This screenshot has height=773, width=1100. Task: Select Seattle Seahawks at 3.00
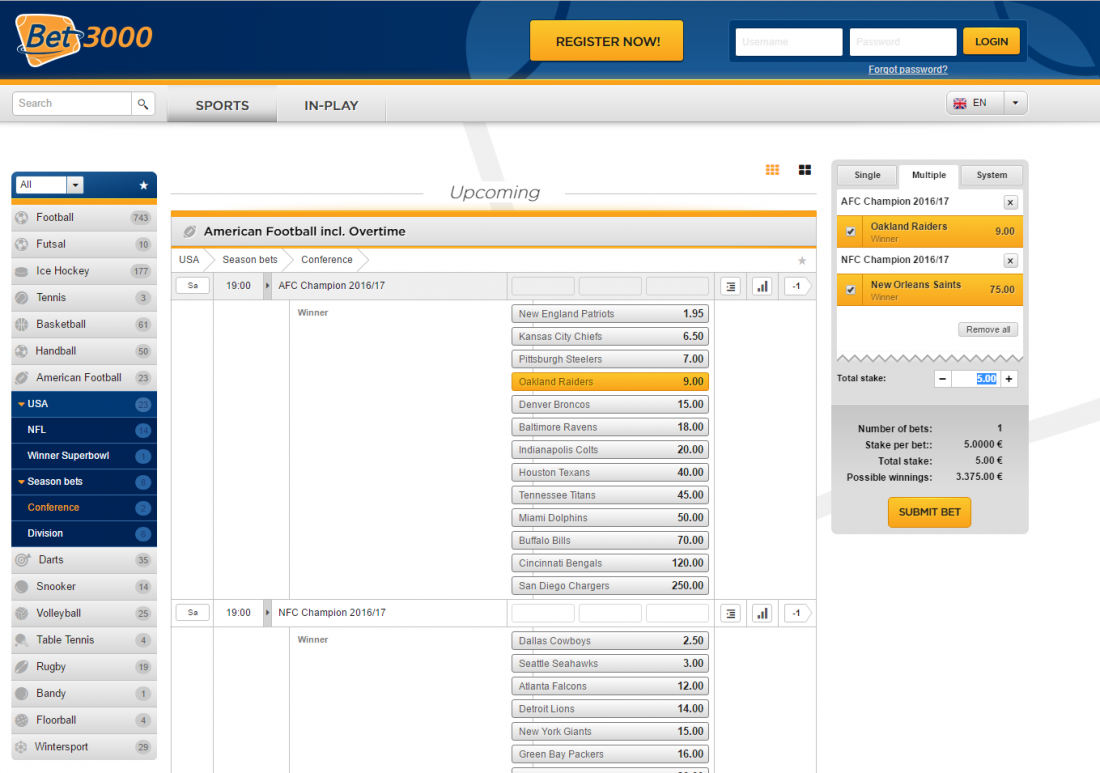[x=610, y=664]
